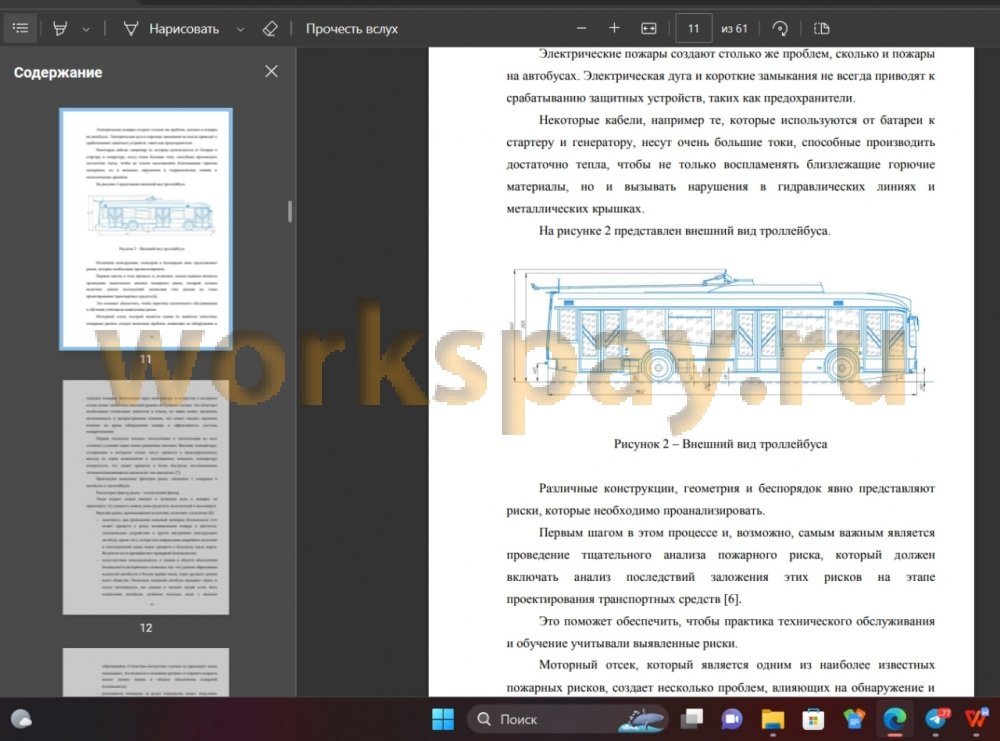Click the thumbnail panel scrollbar handle
The height and width of the screenshot is (741, 1000).
[290, 211]
